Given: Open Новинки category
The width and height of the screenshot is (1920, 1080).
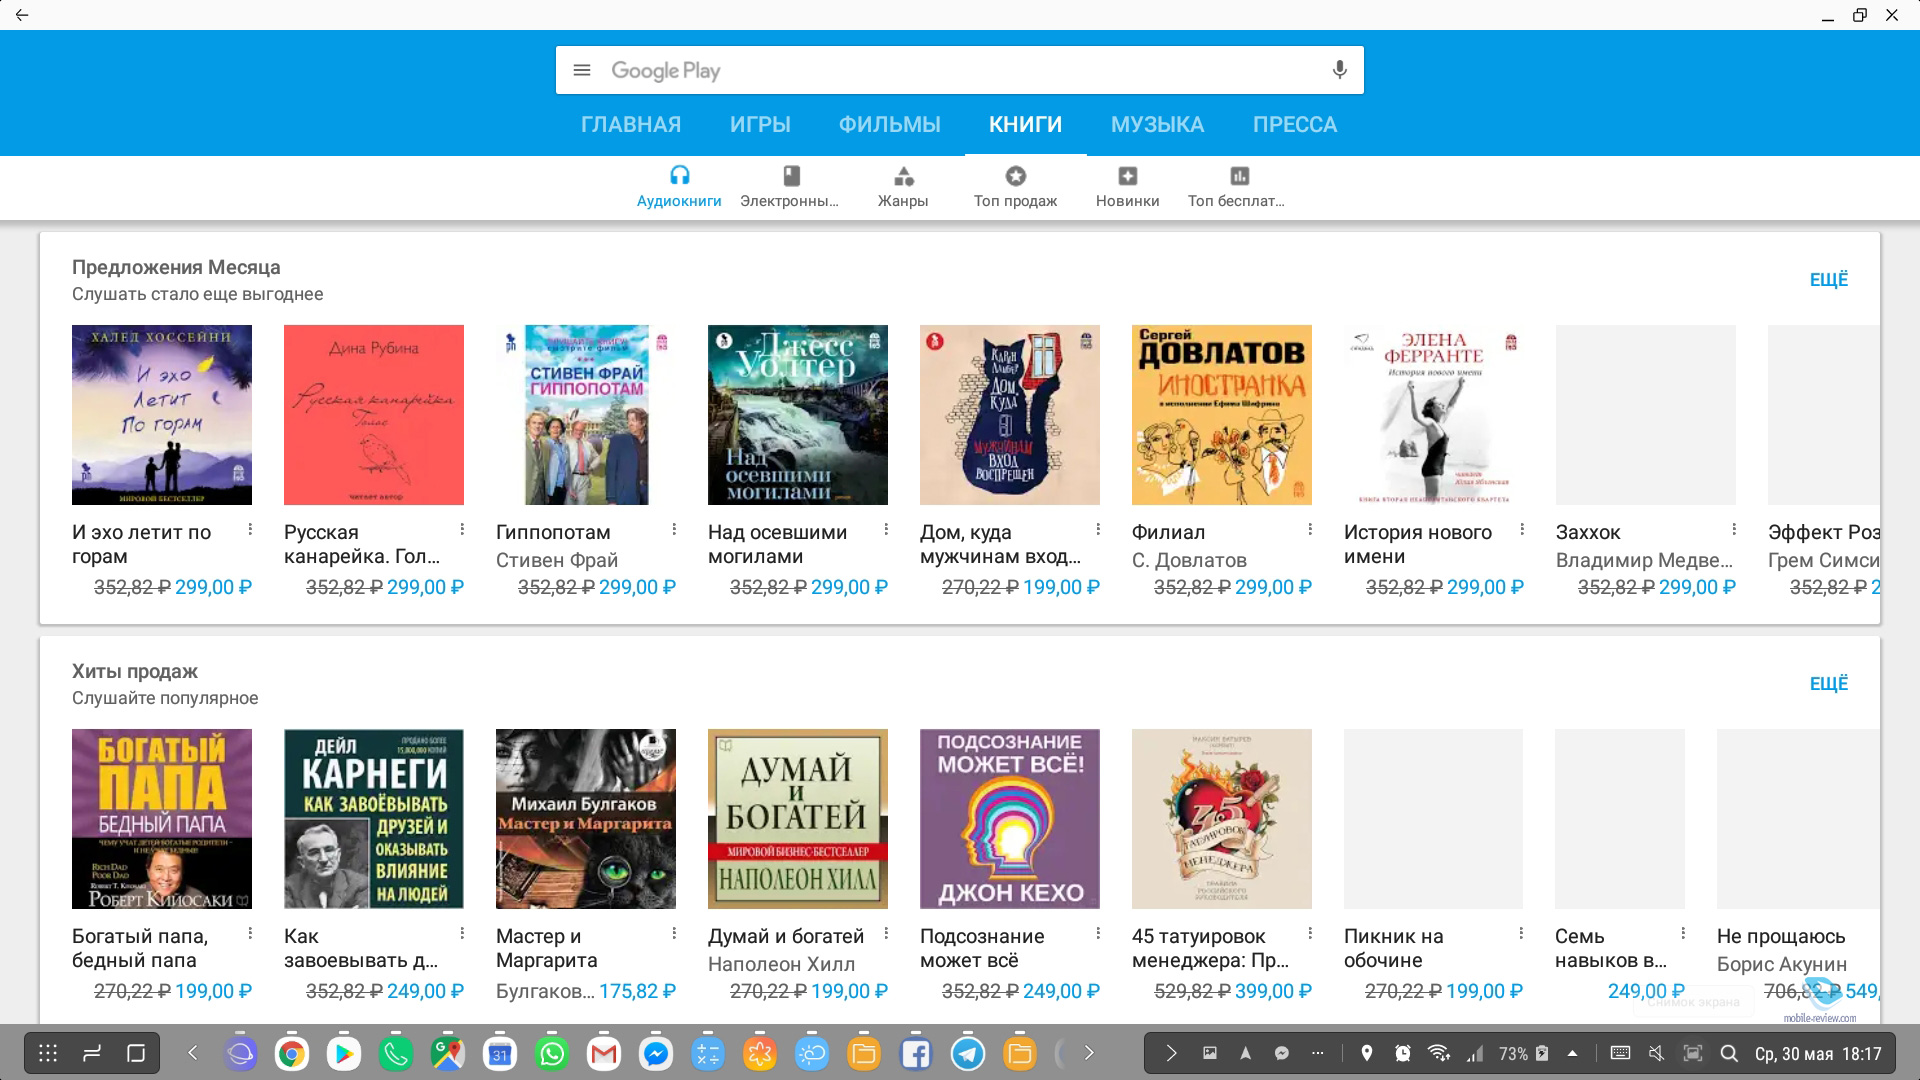Looking at the screenshot, I should (1127, 187).
